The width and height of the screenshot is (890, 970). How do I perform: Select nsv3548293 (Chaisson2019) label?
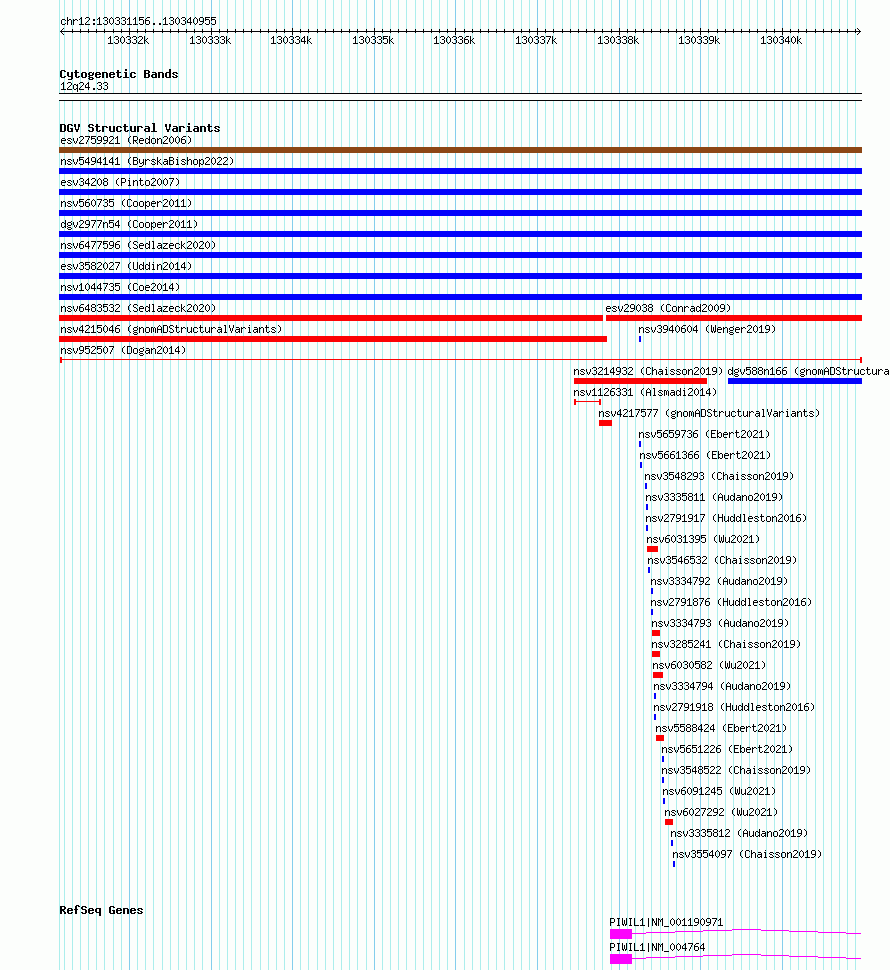719,477
